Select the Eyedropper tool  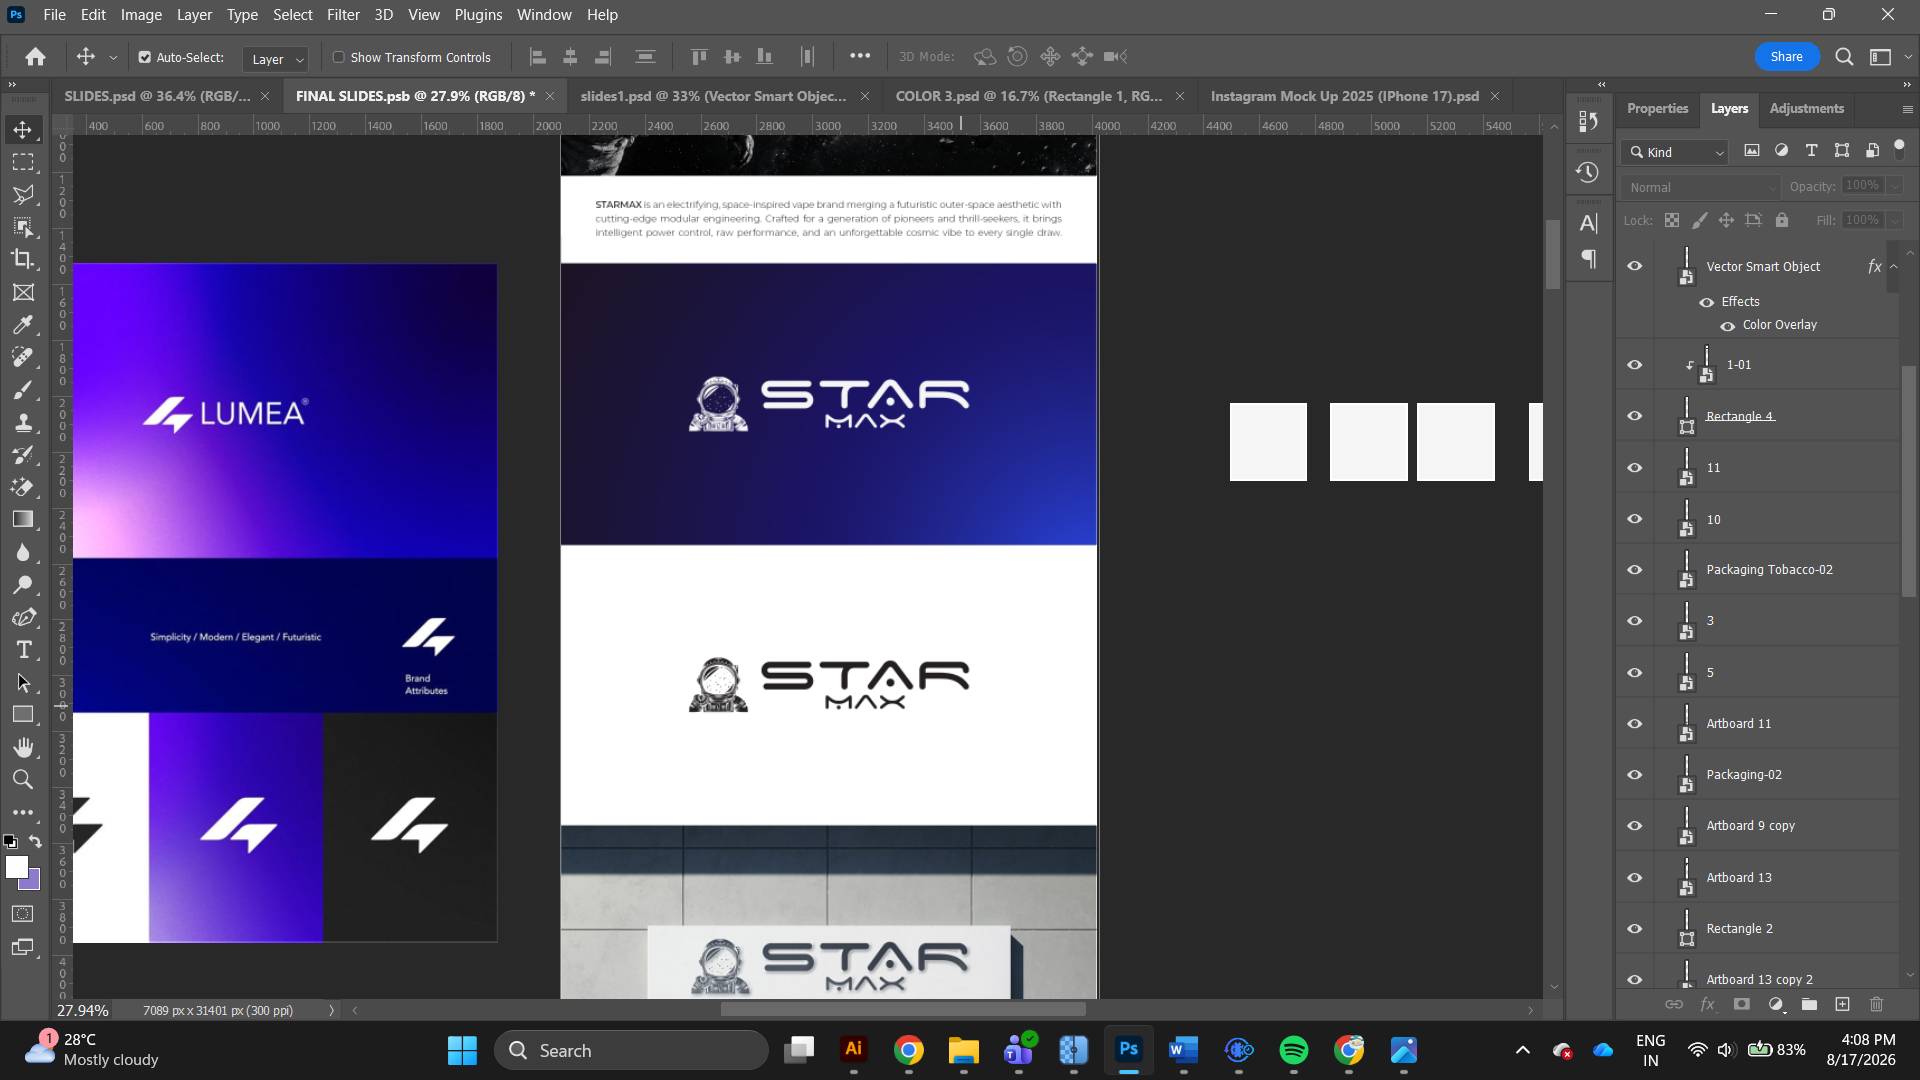[x=23, y=325]
